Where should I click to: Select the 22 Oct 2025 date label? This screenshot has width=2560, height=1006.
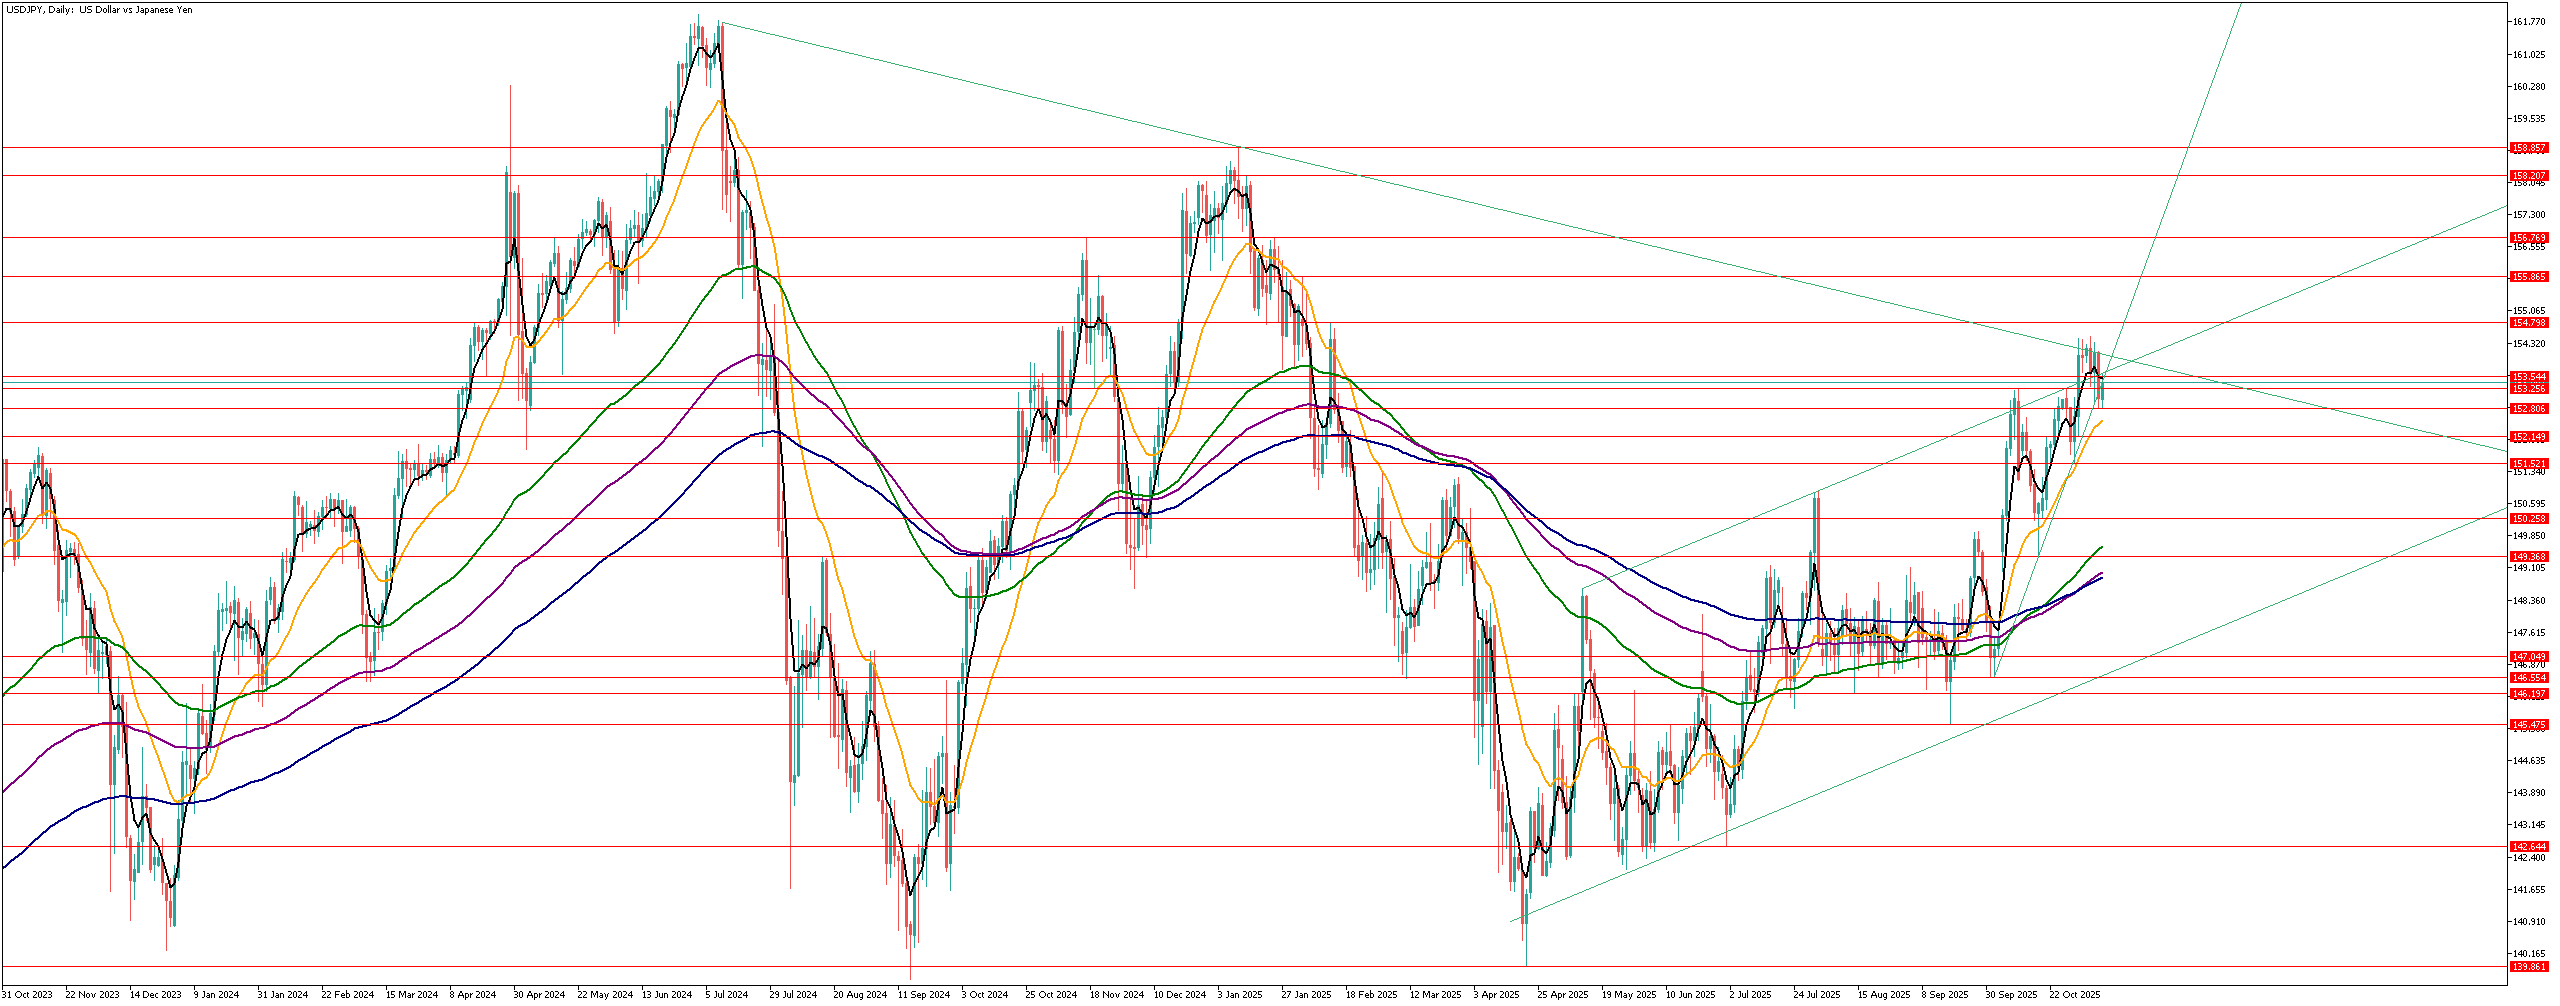pos(2077,995)
